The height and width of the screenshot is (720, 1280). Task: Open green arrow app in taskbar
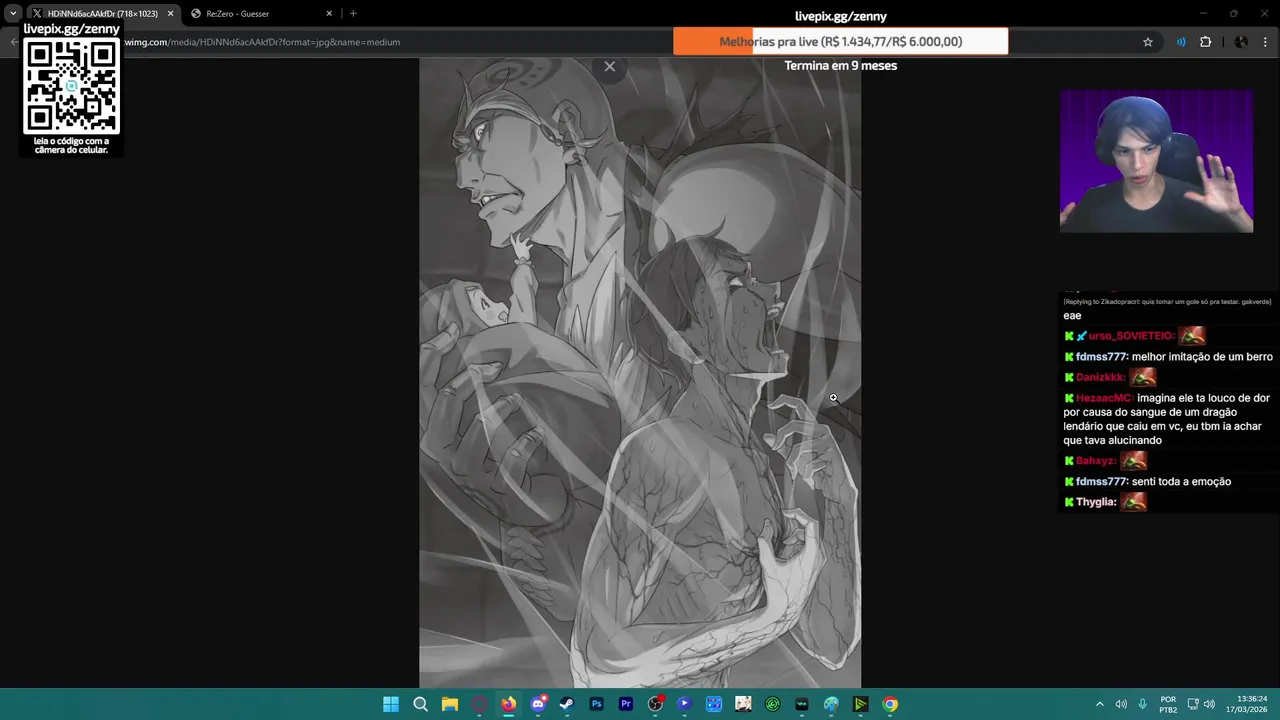pos(860,704)
